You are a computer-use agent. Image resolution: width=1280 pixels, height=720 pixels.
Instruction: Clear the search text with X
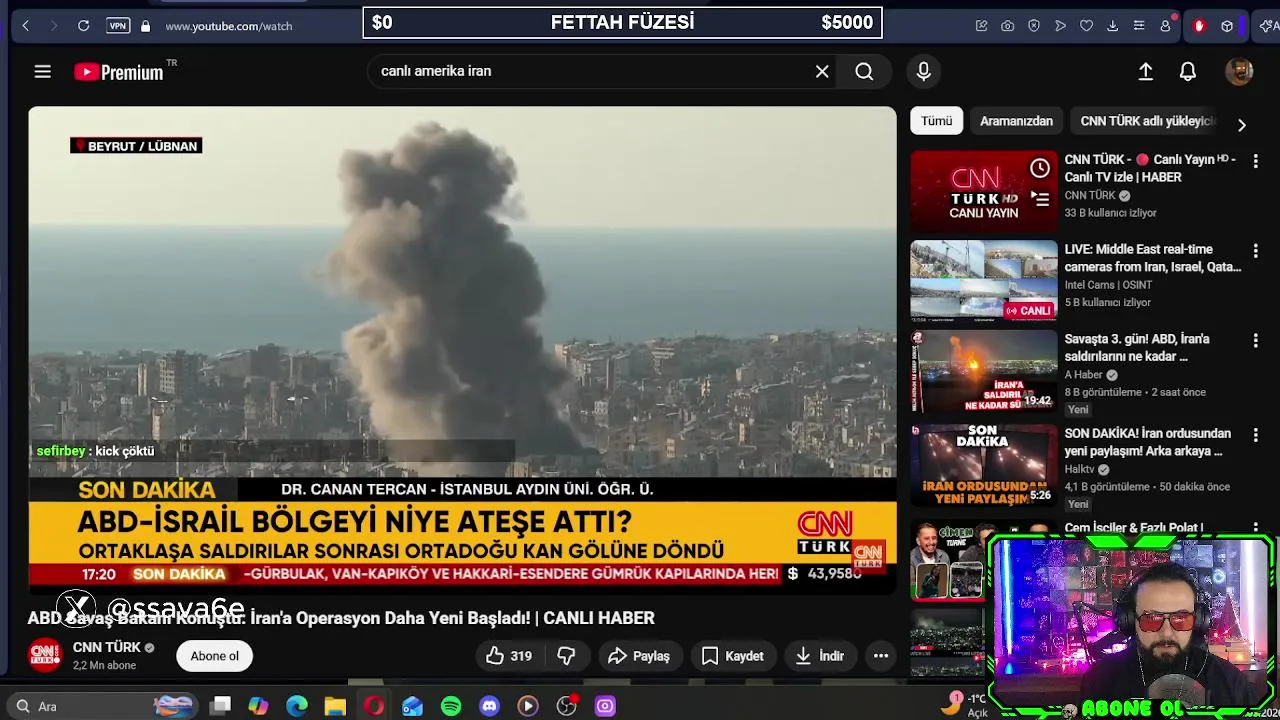pyautogui.click(x=822, y=71)
